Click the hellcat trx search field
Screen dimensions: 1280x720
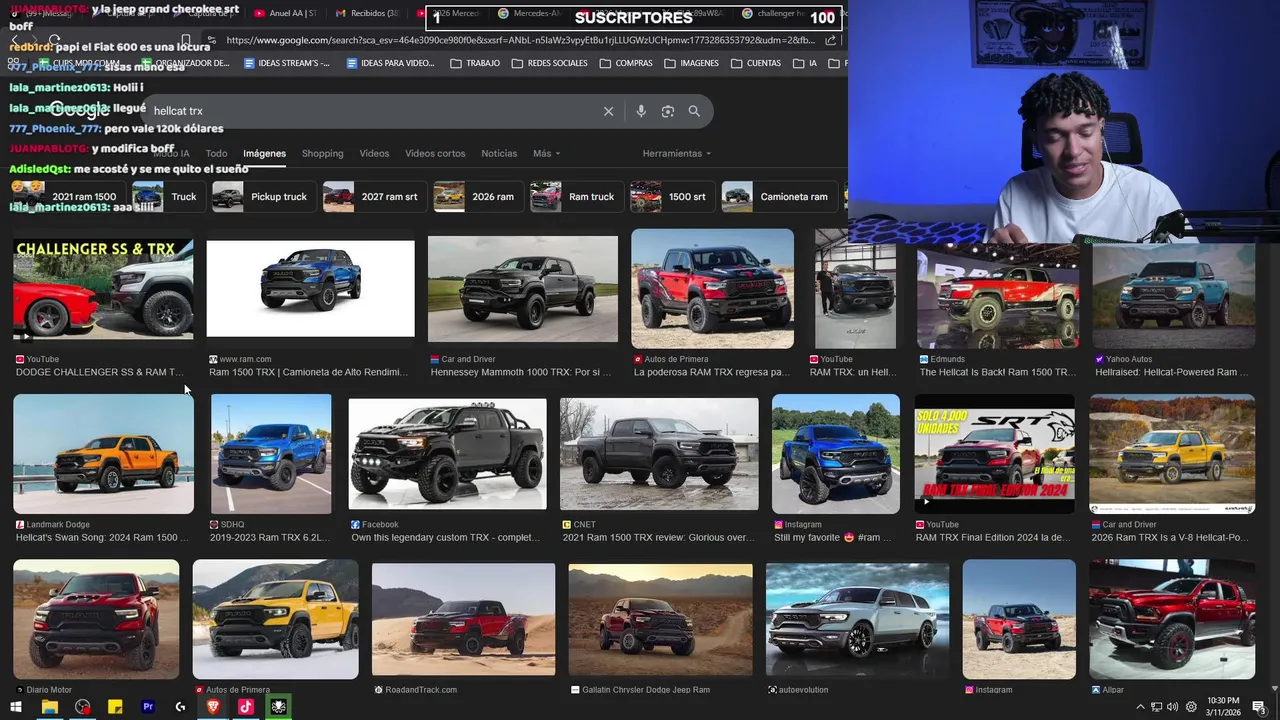click(x=370, y=111)
